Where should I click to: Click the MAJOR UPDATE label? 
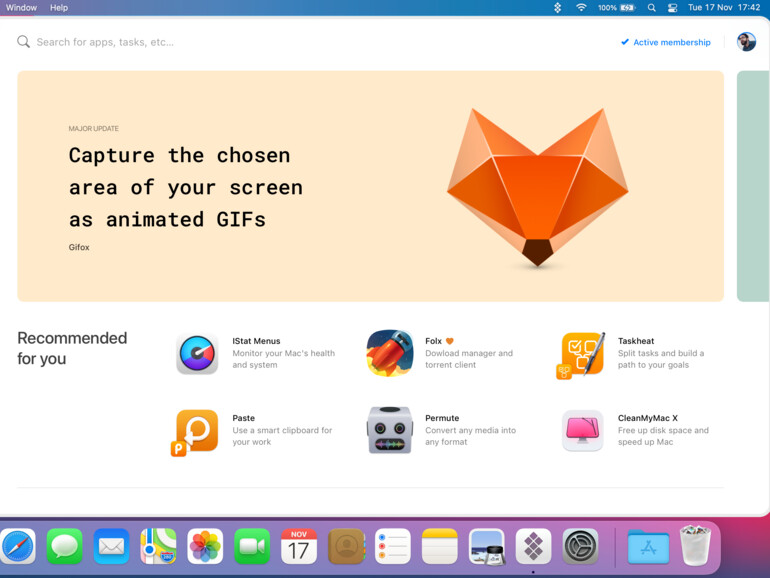tap(93, 129)
